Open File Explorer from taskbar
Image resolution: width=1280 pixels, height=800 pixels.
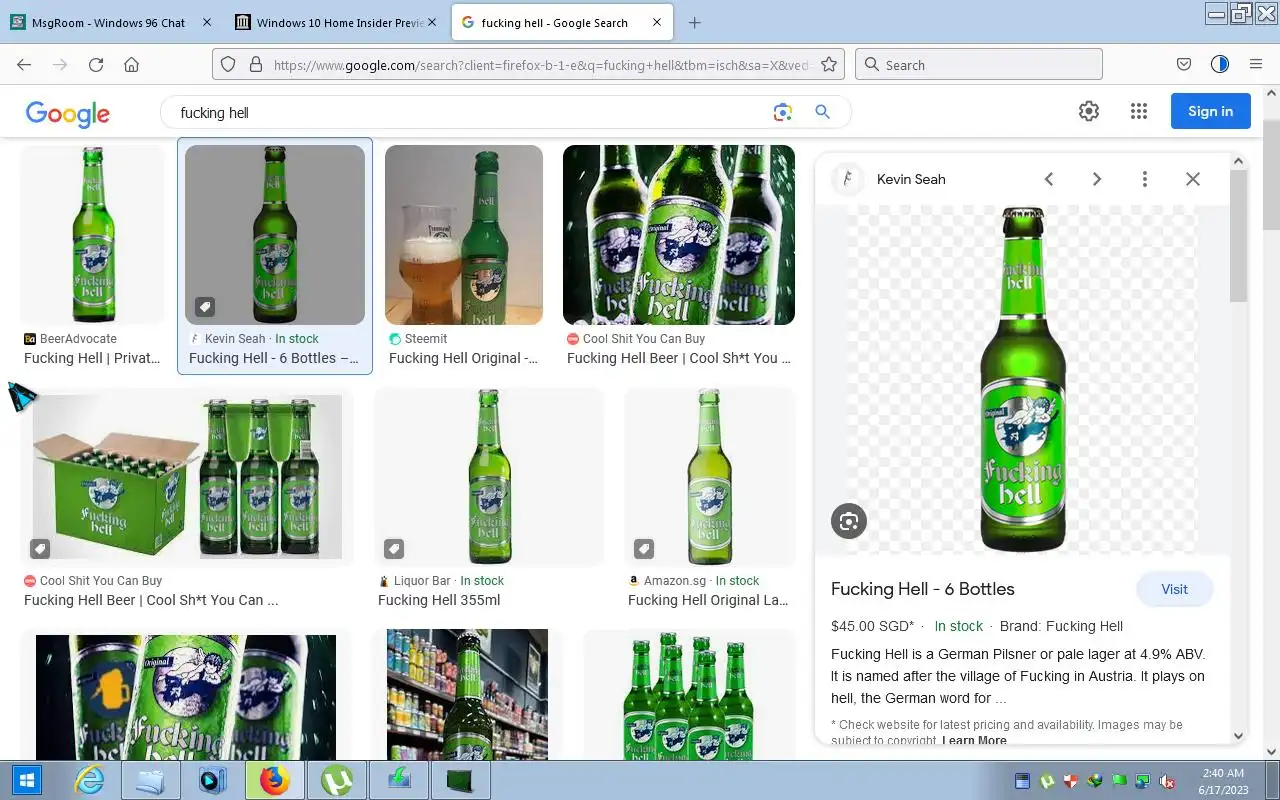[x=151, y=780]
